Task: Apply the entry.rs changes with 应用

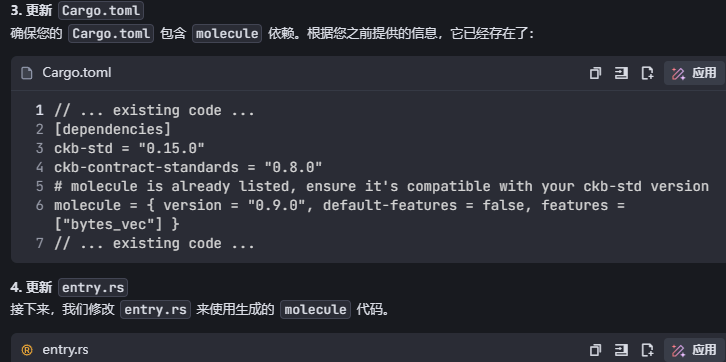Action: coord(694,350)
